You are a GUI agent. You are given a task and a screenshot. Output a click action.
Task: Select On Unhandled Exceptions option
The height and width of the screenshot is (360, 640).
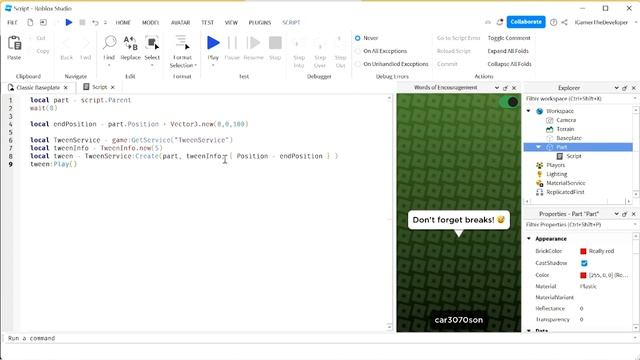358,64
